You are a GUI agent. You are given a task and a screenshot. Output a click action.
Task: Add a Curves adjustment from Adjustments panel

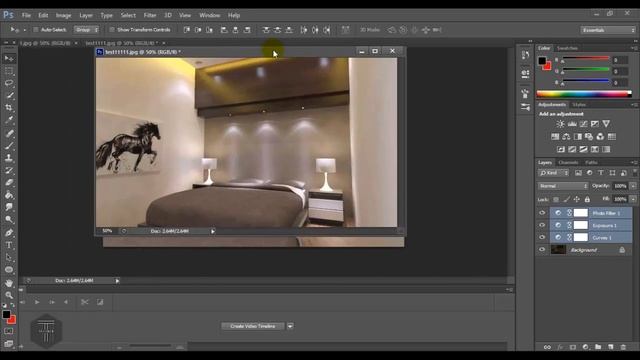(x=584, y=124)
